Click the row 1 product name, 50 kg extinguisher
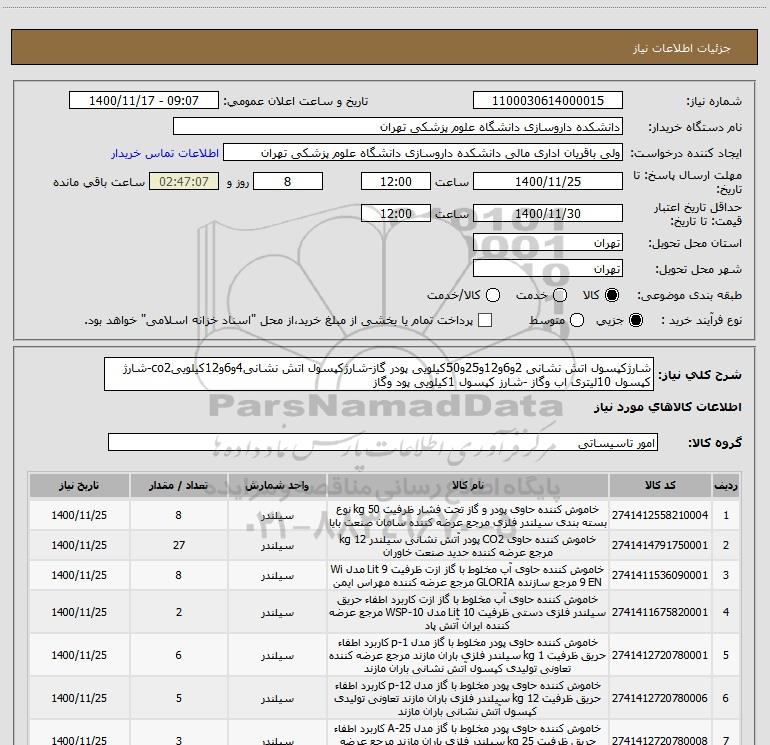Image resolution: width=770 pixels, height=745 pixels. 468,516
